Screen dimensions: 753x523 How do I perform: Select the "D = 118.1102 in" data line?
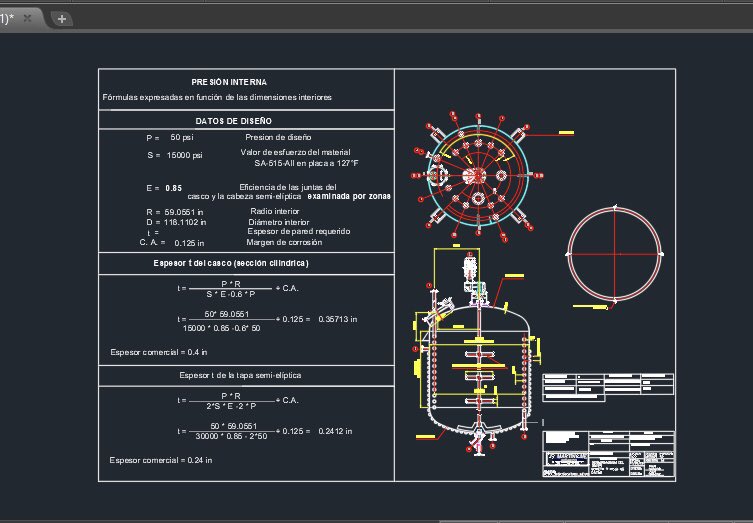[x=176, y=222]
